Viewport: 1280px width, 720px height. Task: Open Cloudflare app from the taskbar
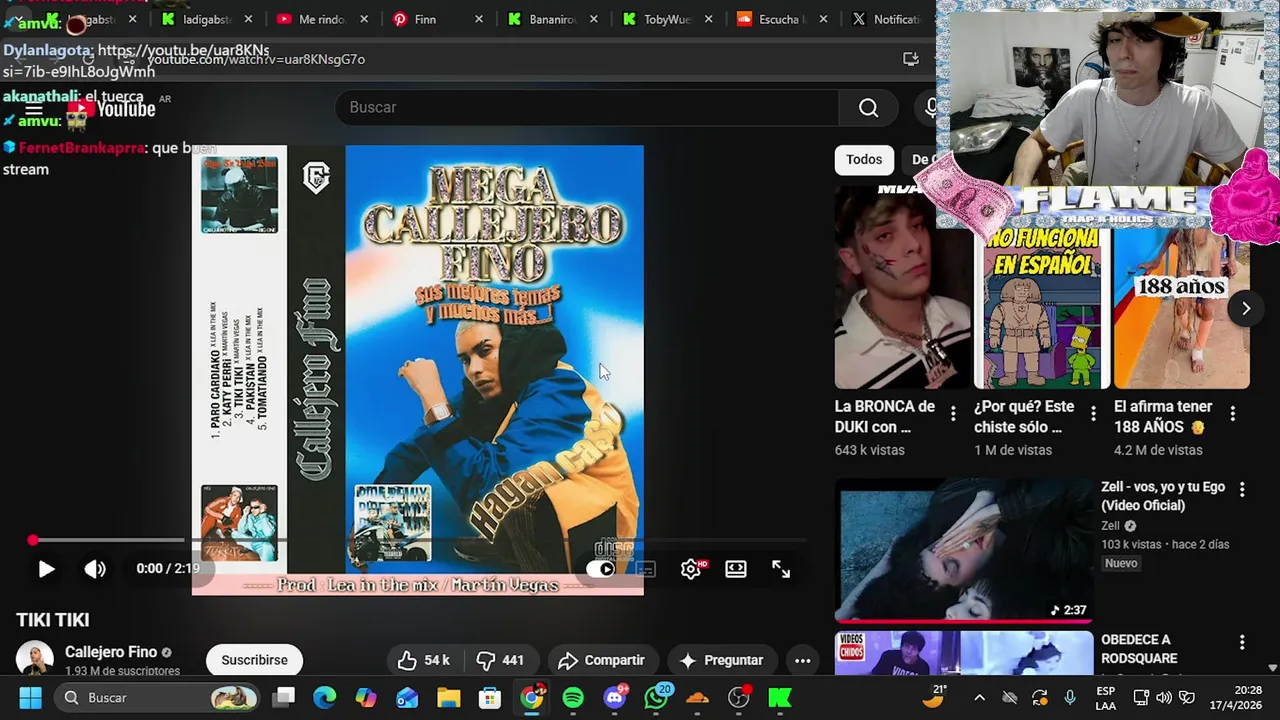point(698,697)
